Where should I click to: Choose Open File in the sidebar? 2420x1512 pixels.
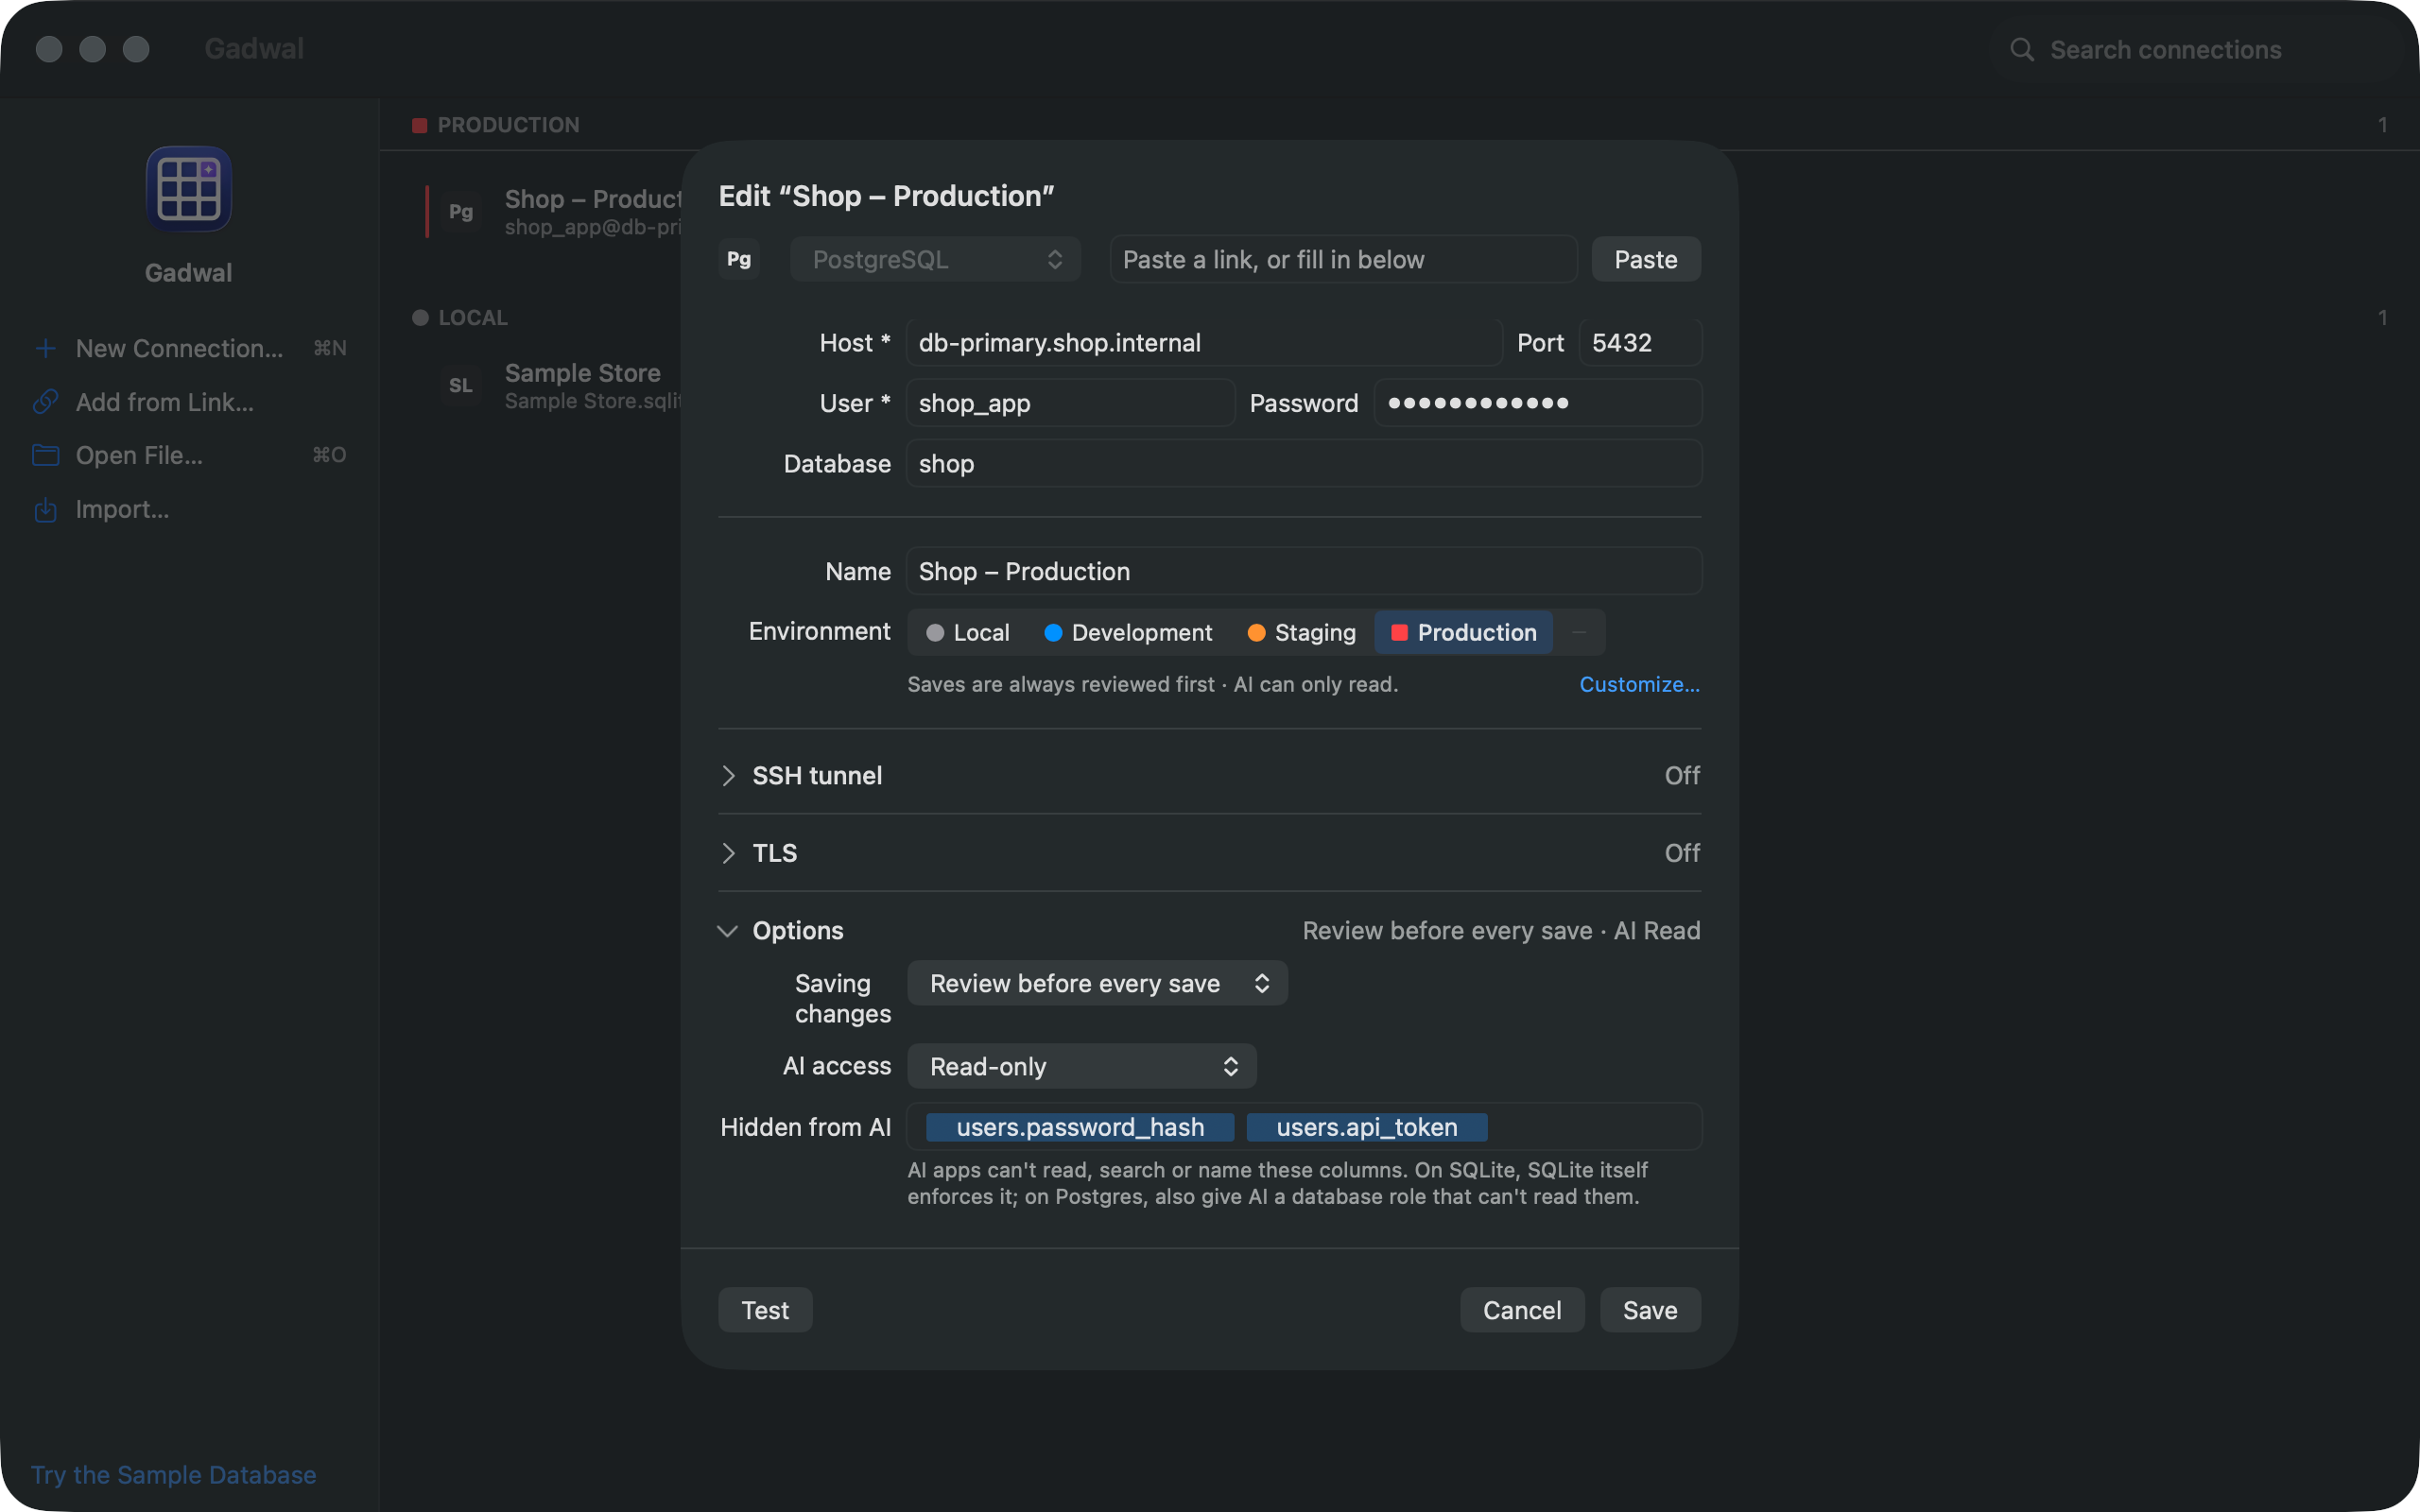pyautogui.click(x=189, y=455)
